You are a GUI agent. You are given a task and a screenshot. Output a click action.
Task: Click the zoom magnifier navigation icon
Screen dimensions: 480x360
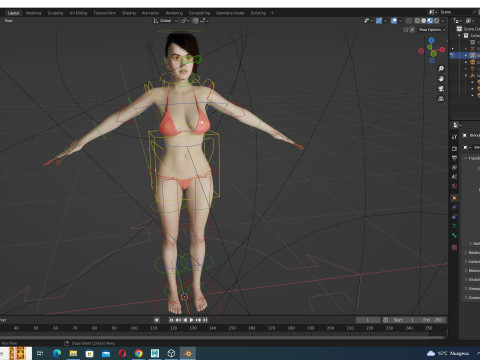441,69
